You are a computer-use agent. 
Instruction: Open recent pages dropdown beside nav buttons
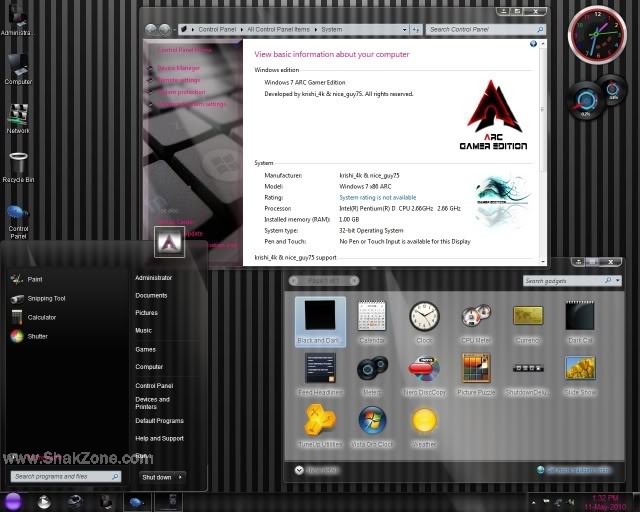click(174, 29)
